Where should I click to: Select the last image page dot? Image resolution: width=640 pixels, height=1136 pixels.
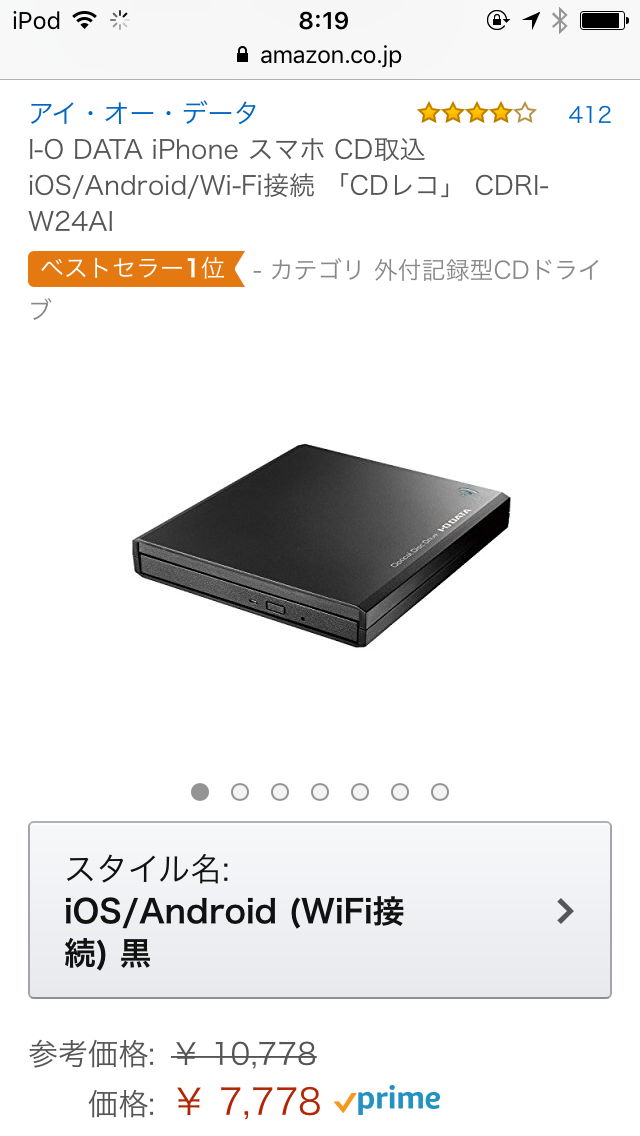point(440,792)
